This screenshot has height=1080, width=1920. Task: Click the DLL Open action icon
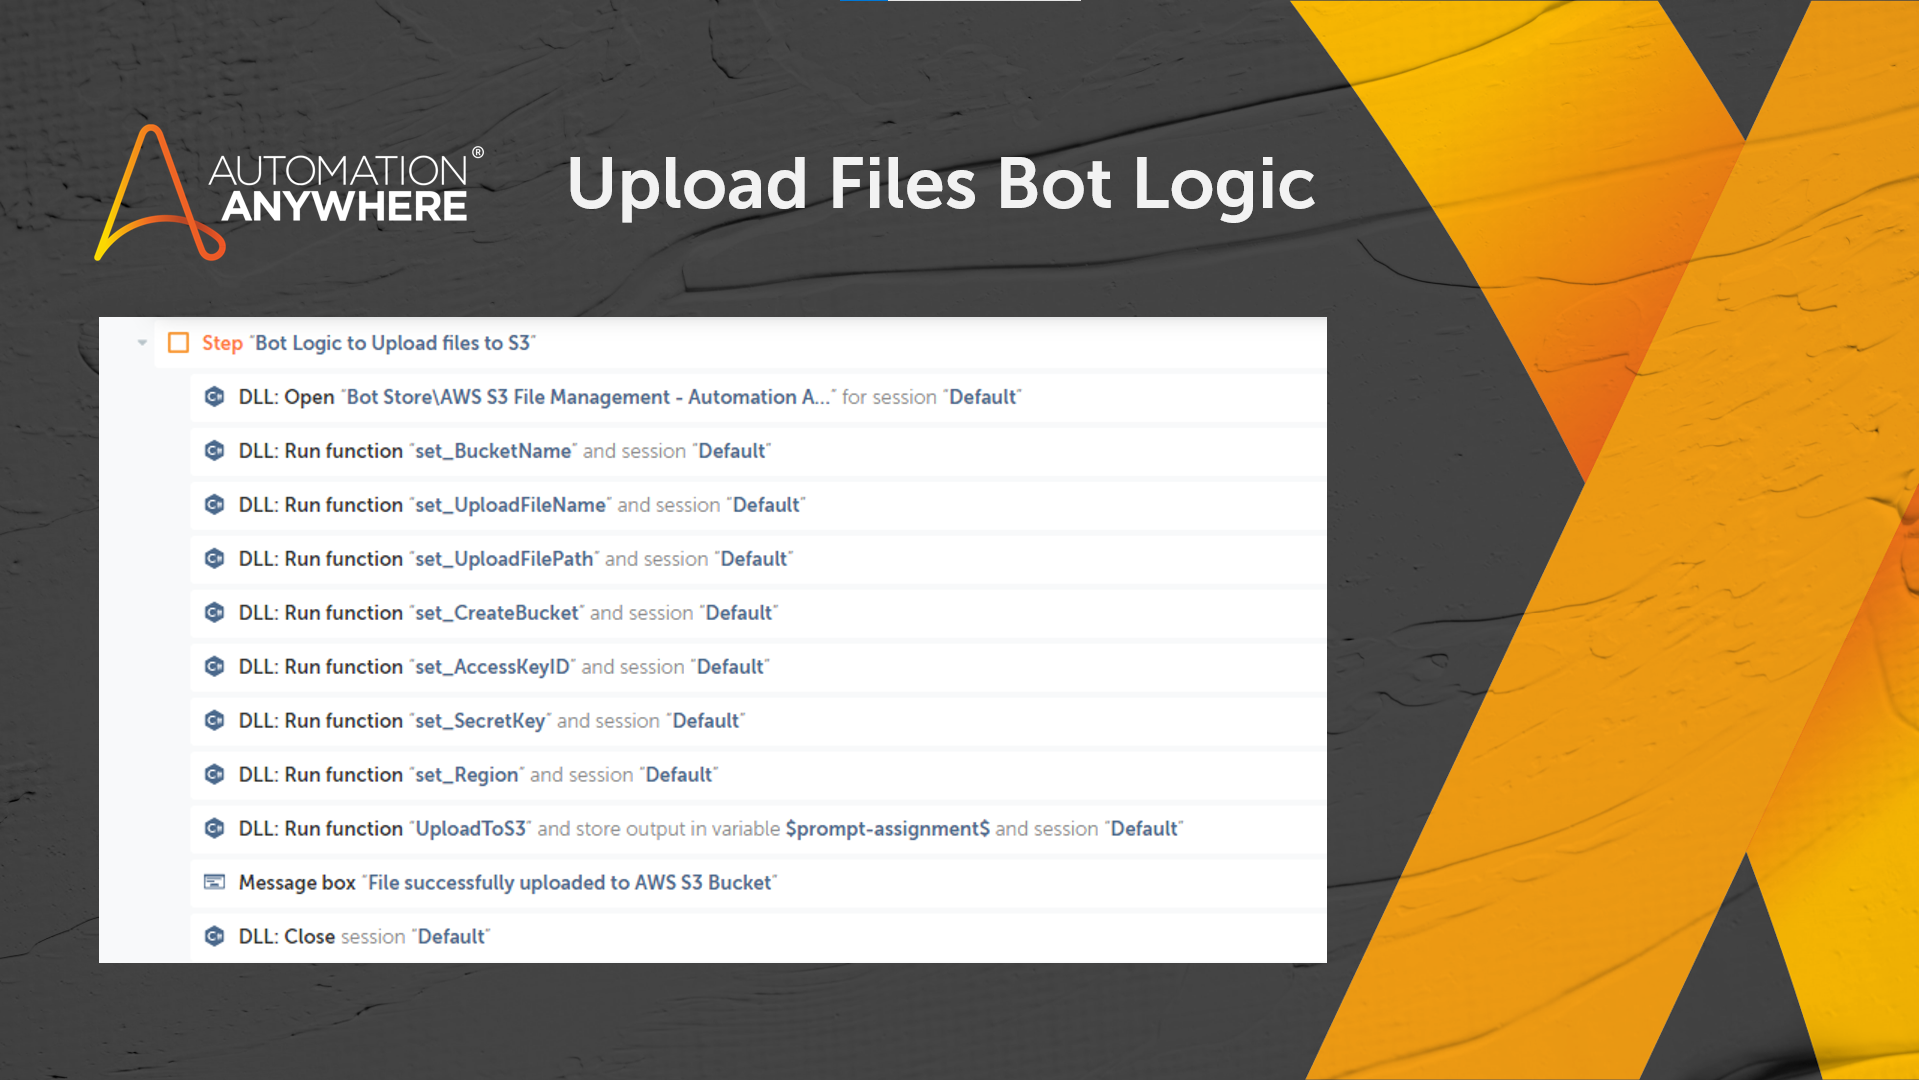point(214,397)
